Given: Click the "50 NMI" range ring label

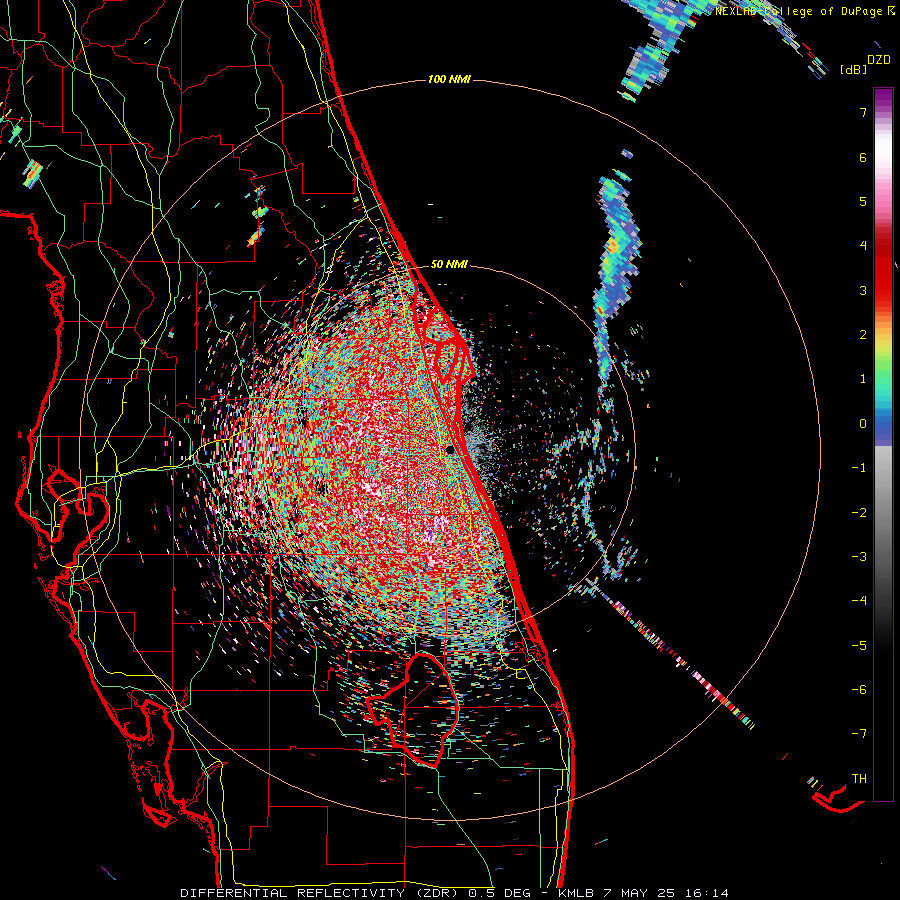Looking at the screenshot, I should (x=449, y=265).
